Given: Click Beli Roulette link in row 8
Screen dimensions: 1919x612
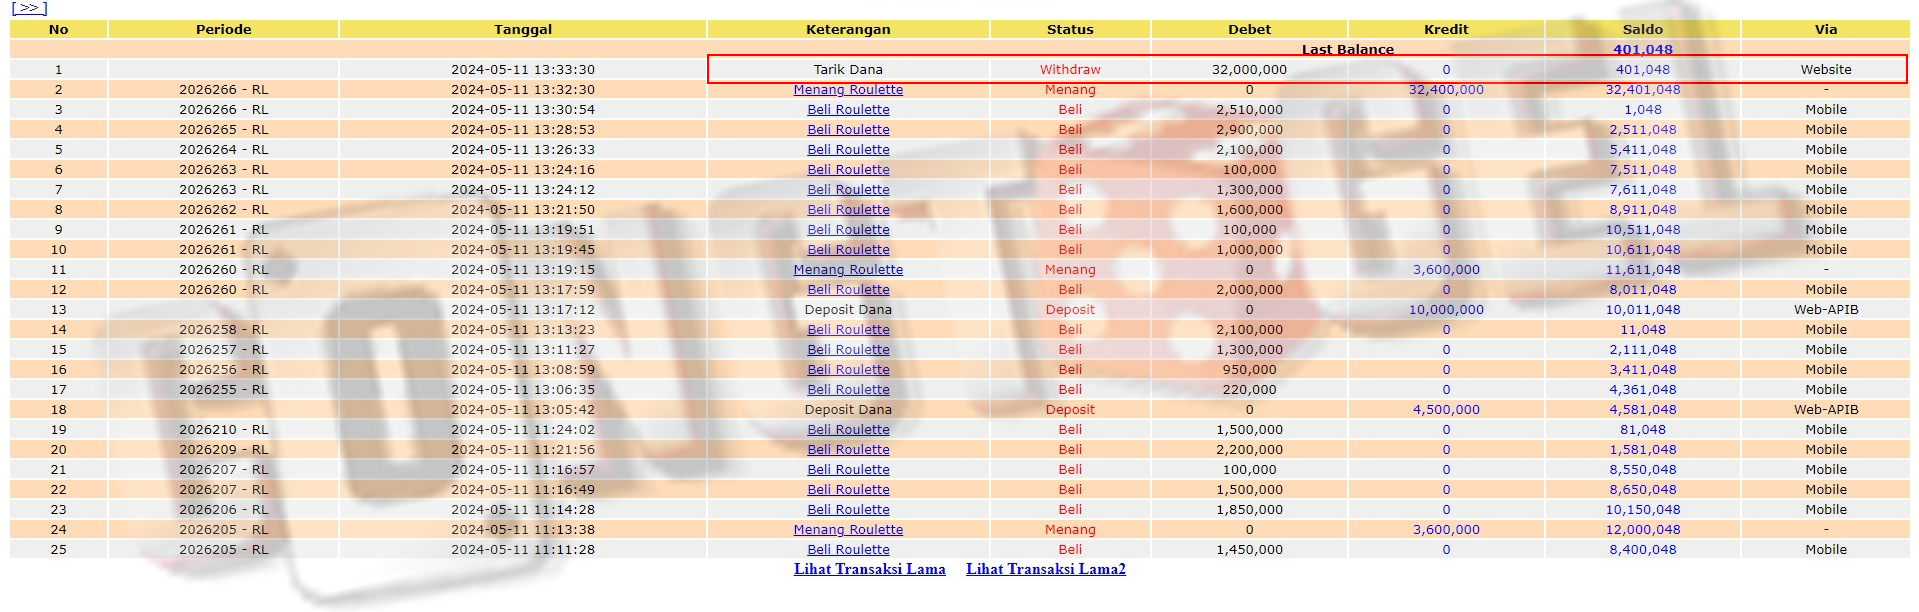Looking at the screenshot, I should [848, 210].
